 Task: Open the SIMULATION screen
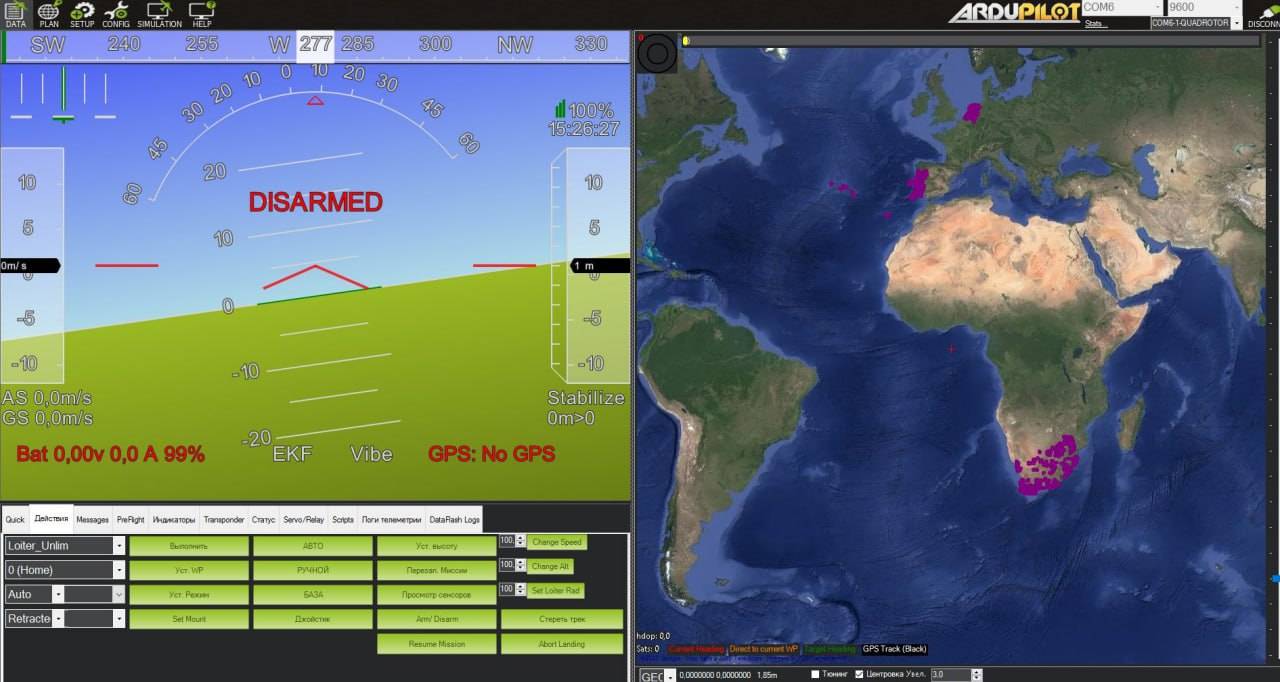[x=159, y=14]
